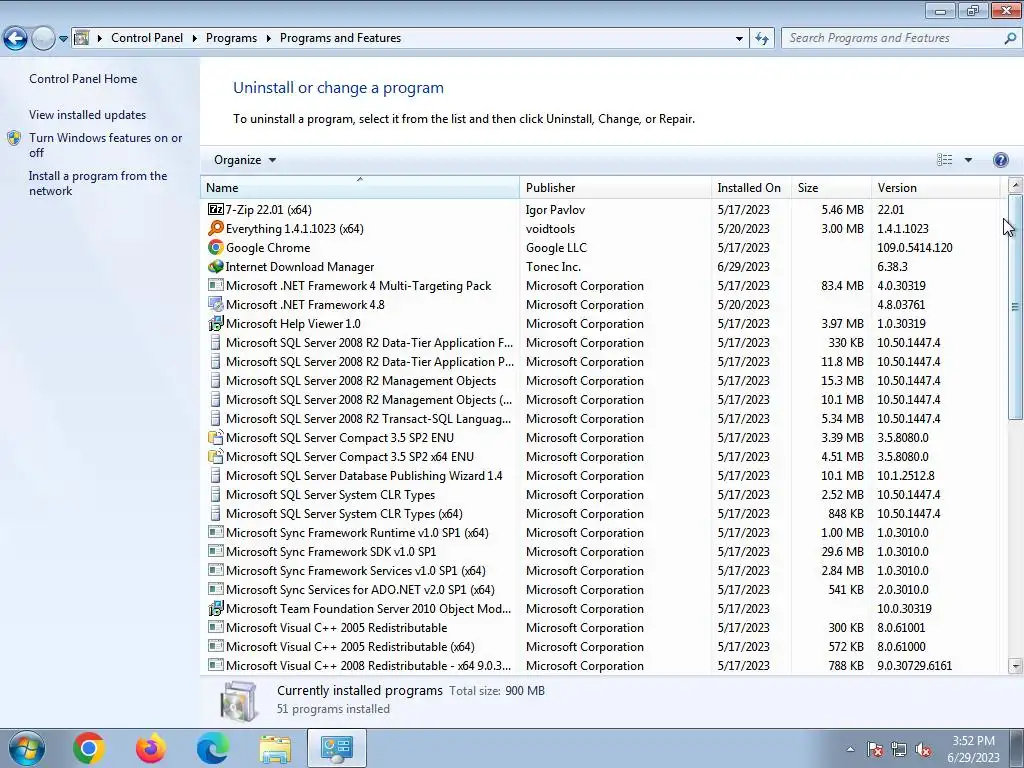Click the muted volume tray icon
Viewport: 1024px width, 768px height.
tap(923, 750)
